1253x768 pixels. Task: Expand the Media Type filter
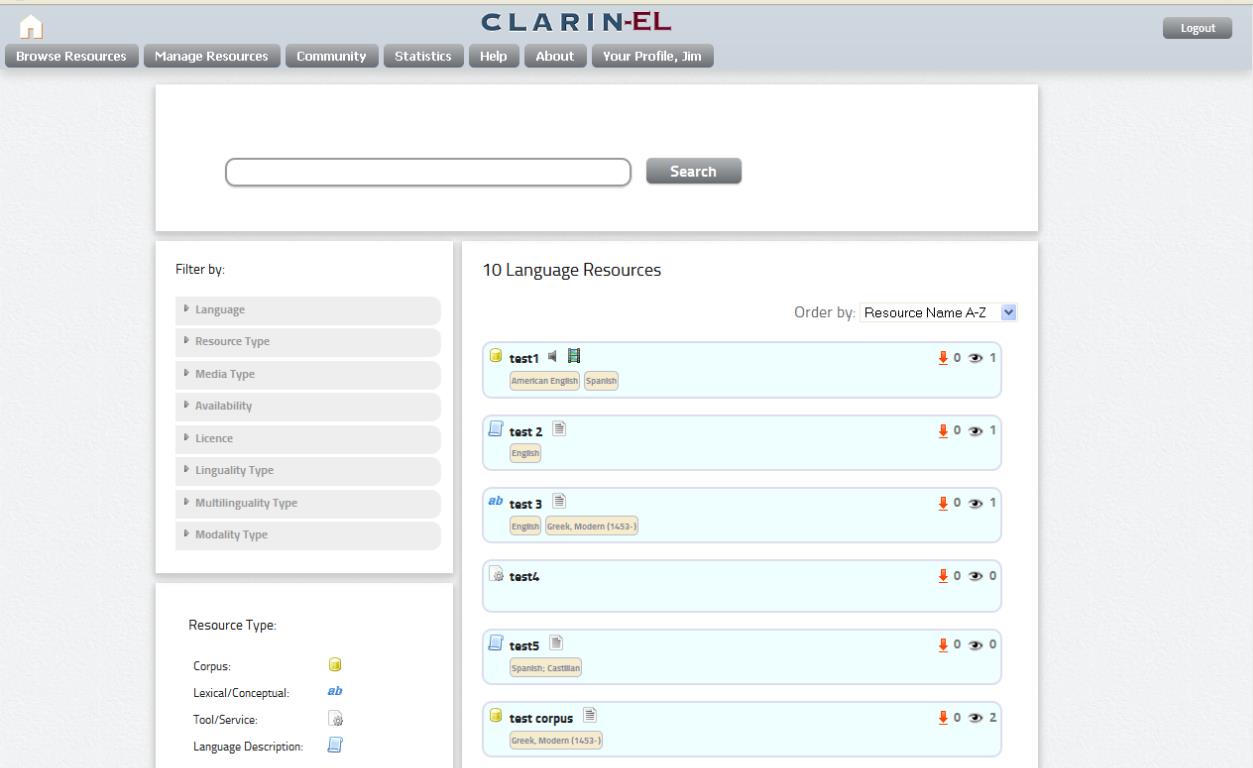308,374
